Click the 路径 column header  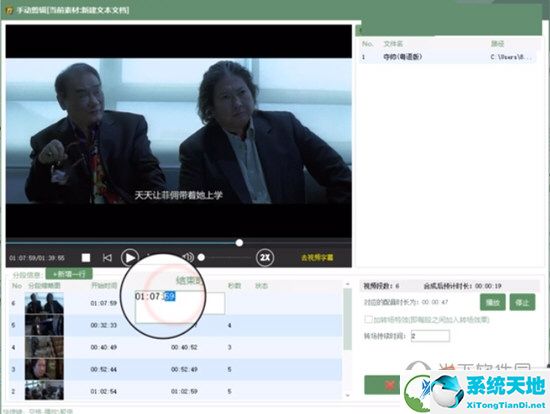point(497,44)
